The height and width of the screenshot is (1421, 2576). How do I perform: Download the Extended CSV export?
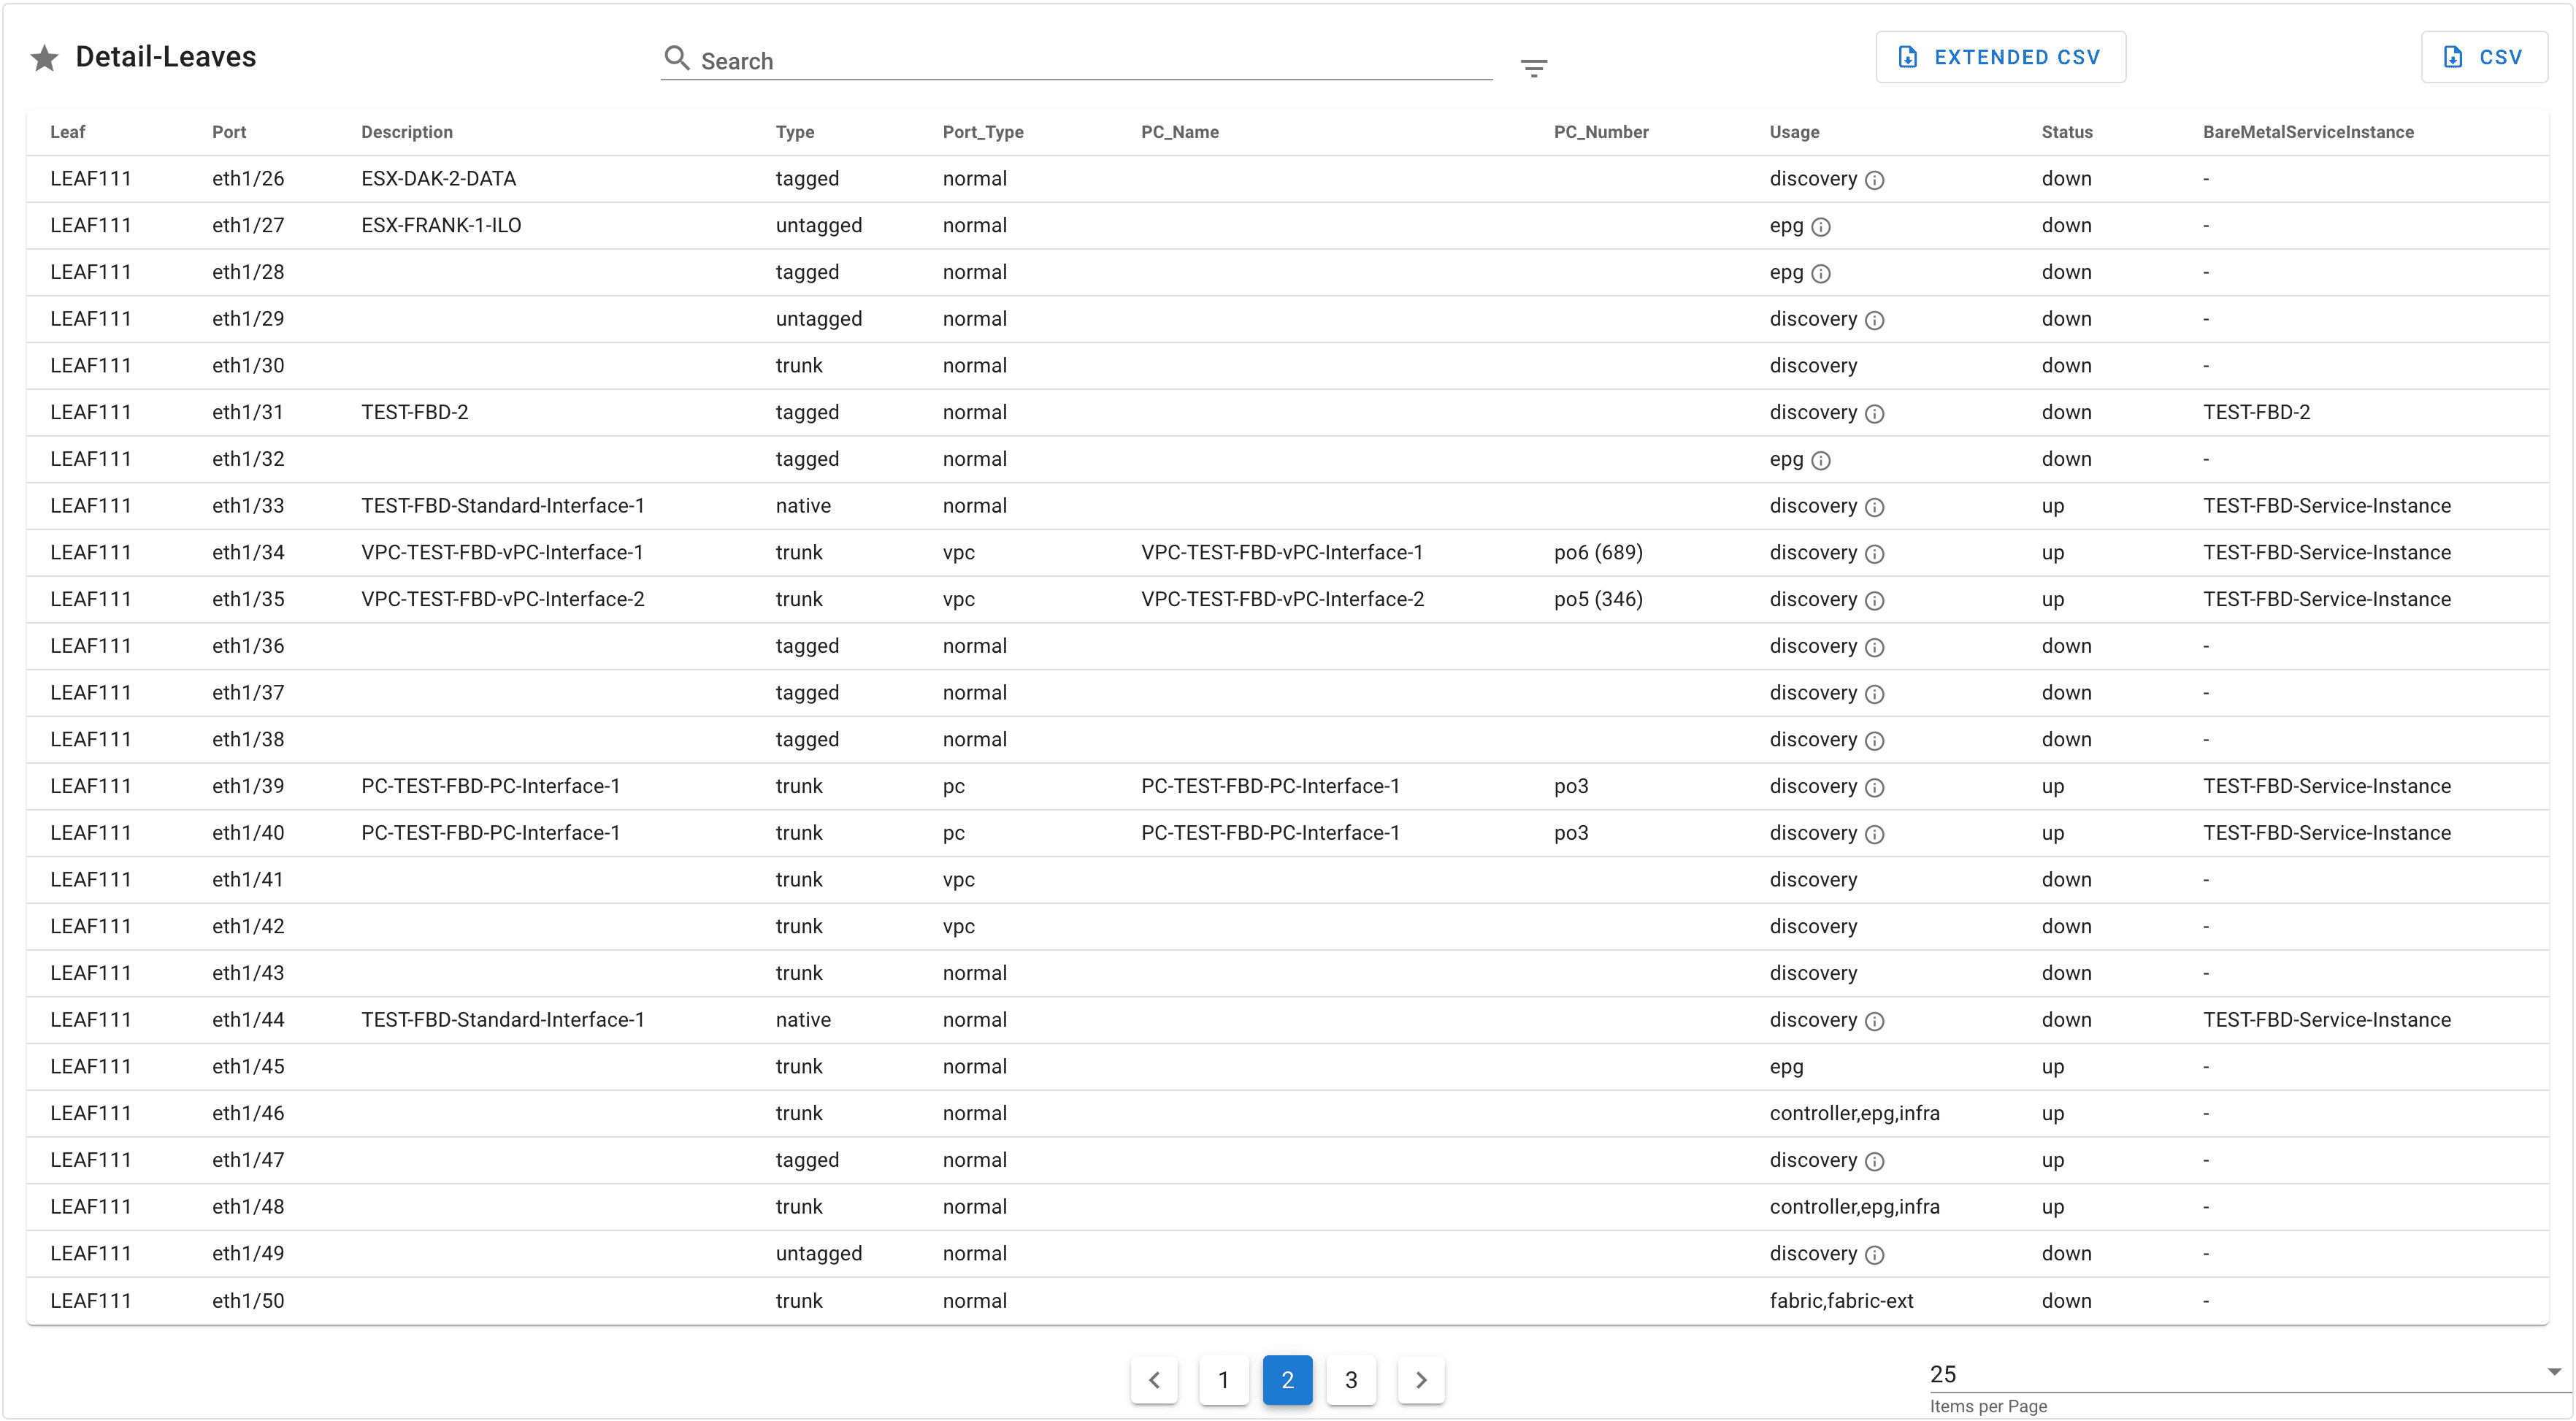tap(2000, 57)
